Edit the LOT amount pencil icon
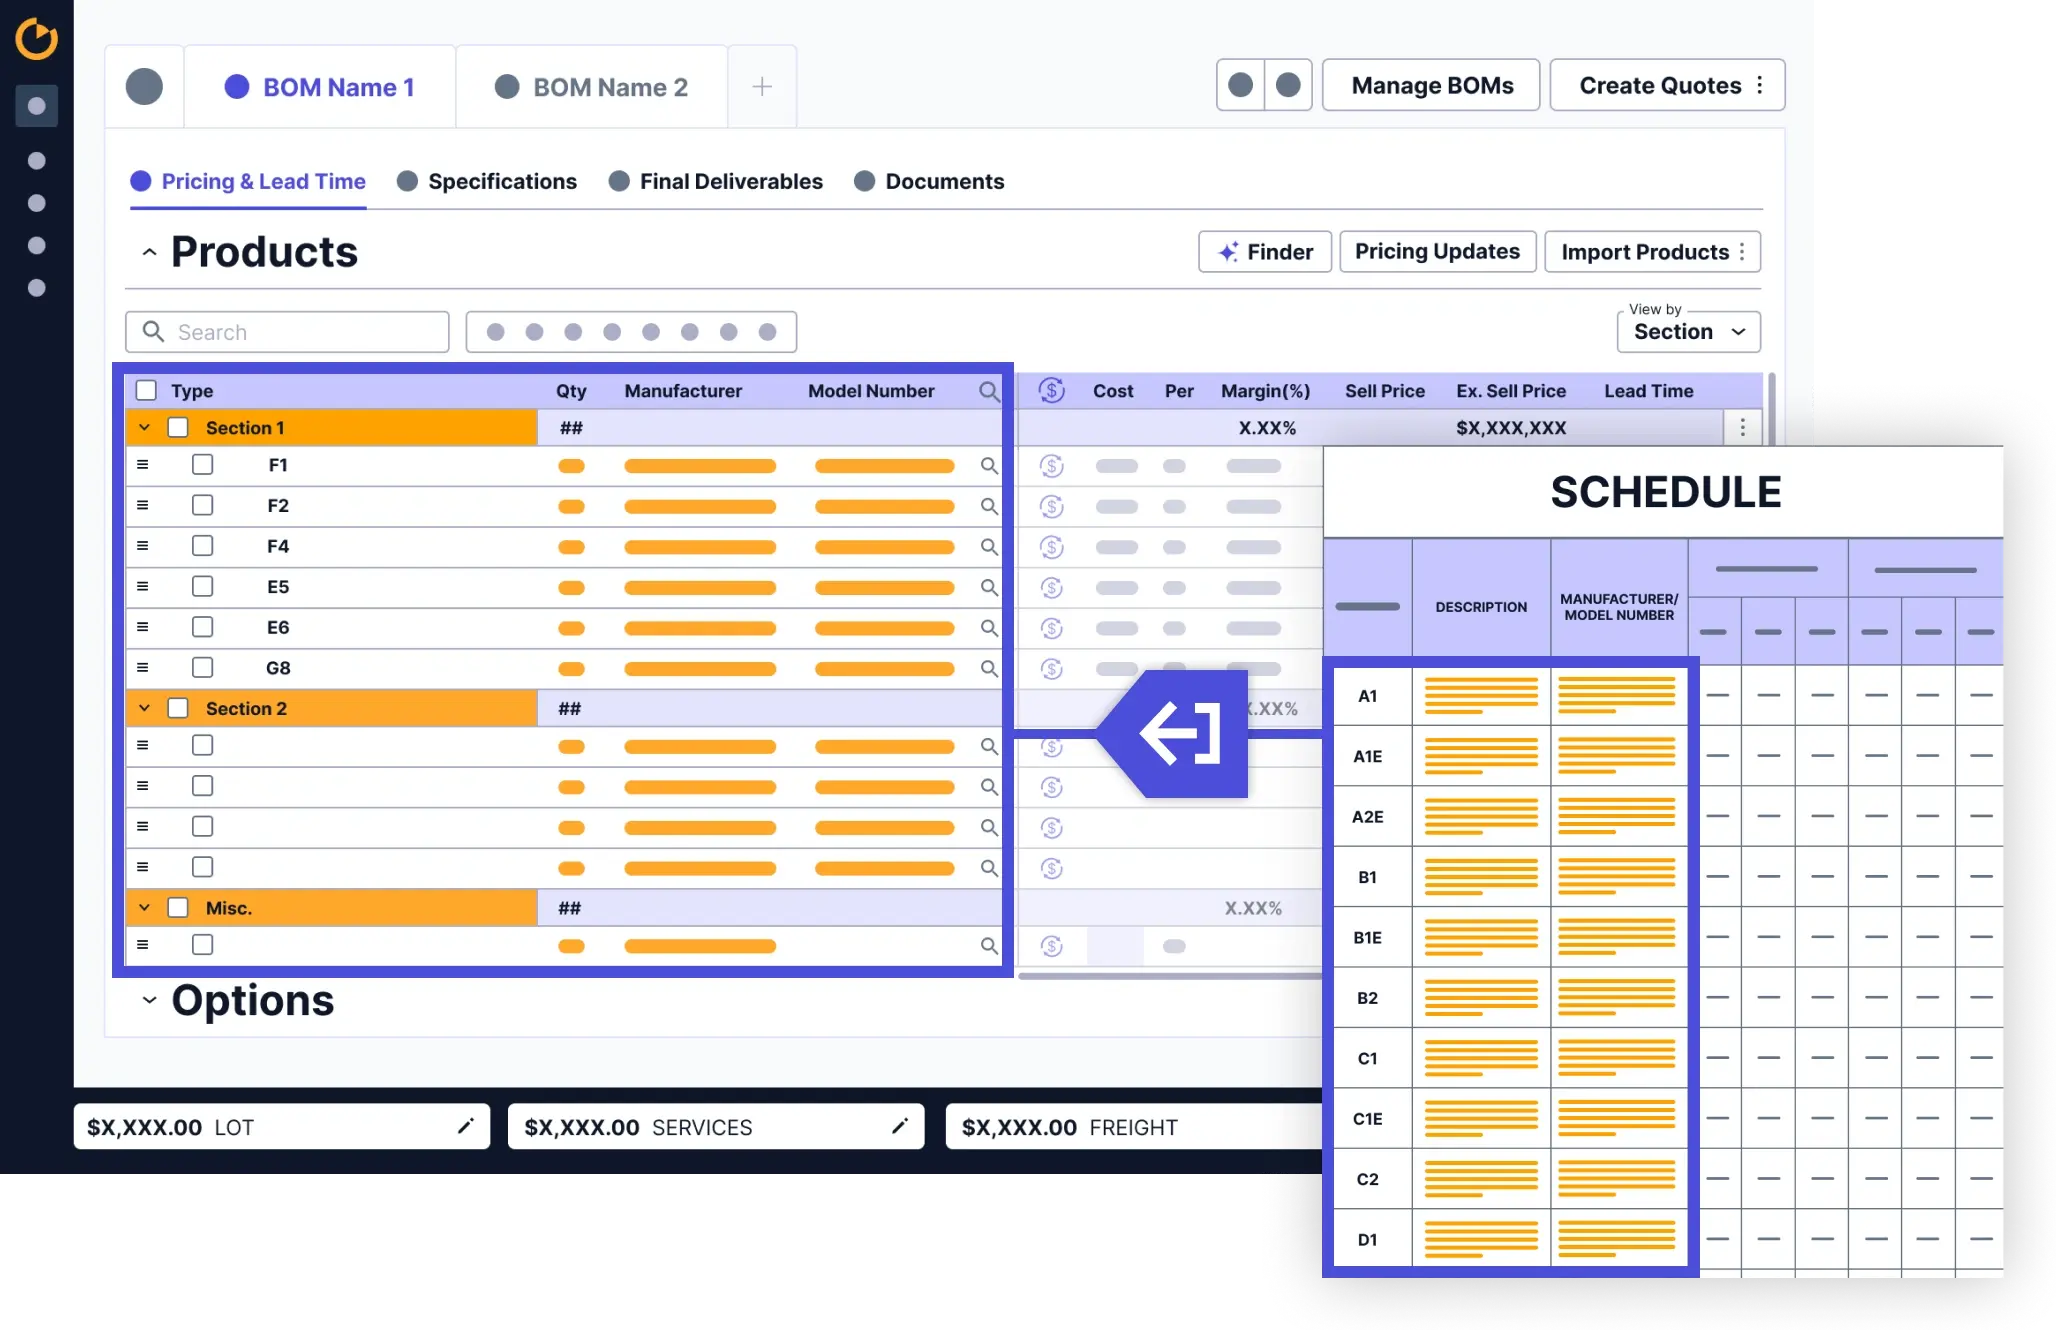 coord(466,1127)
